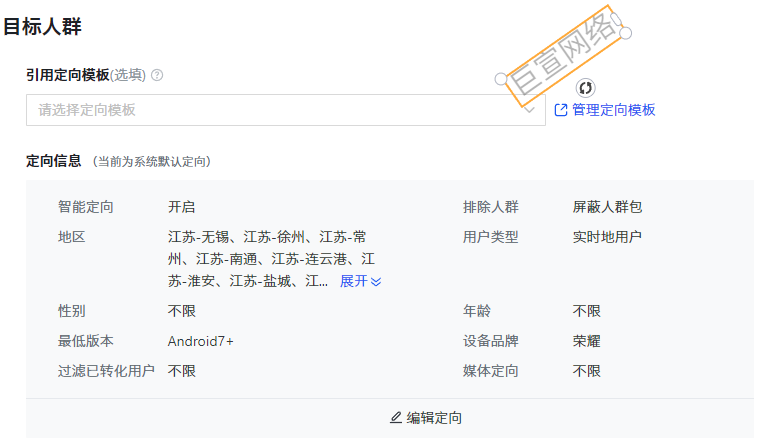The height and width of the screenshot is (441, 758).
Task: Click the Android7+ minimum version value
Action: [x=200, y=341]
